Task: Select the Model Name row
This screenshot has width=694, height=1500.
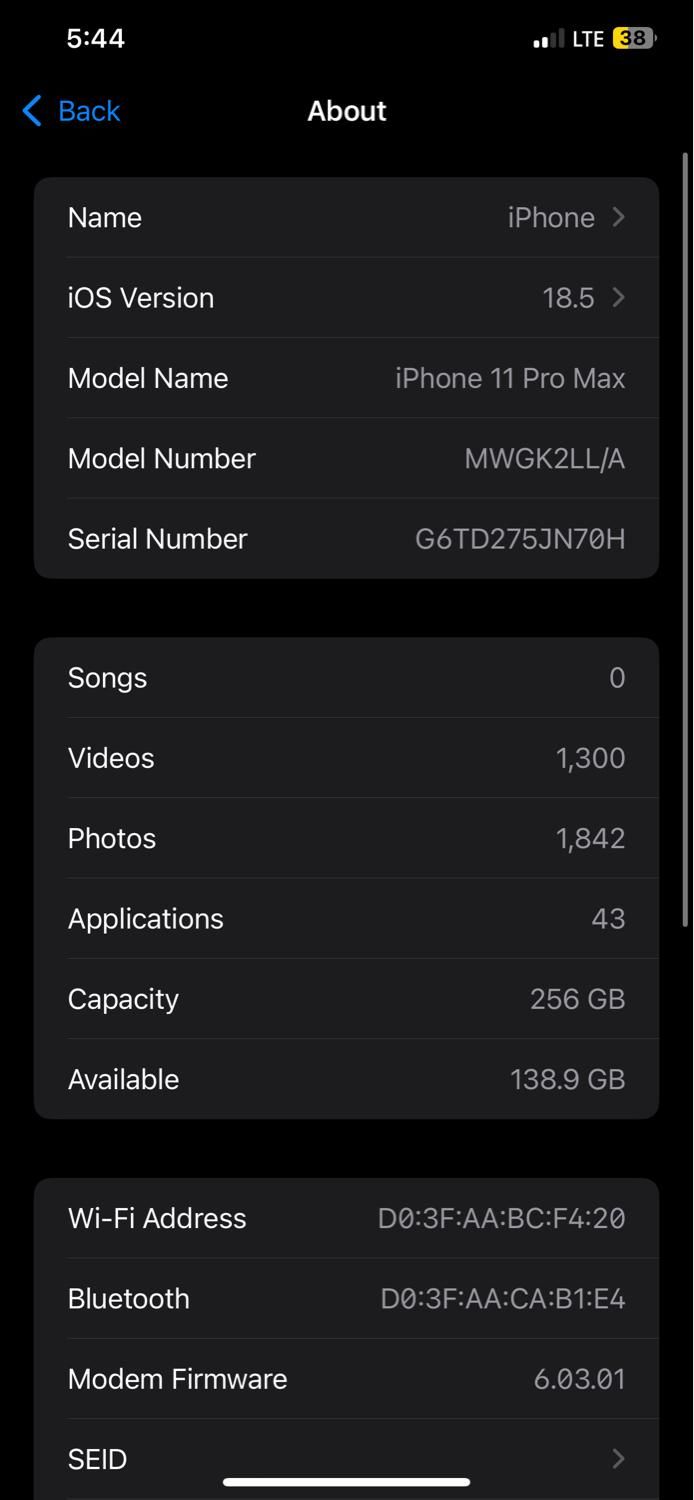Action: click(x=346, y=378)
